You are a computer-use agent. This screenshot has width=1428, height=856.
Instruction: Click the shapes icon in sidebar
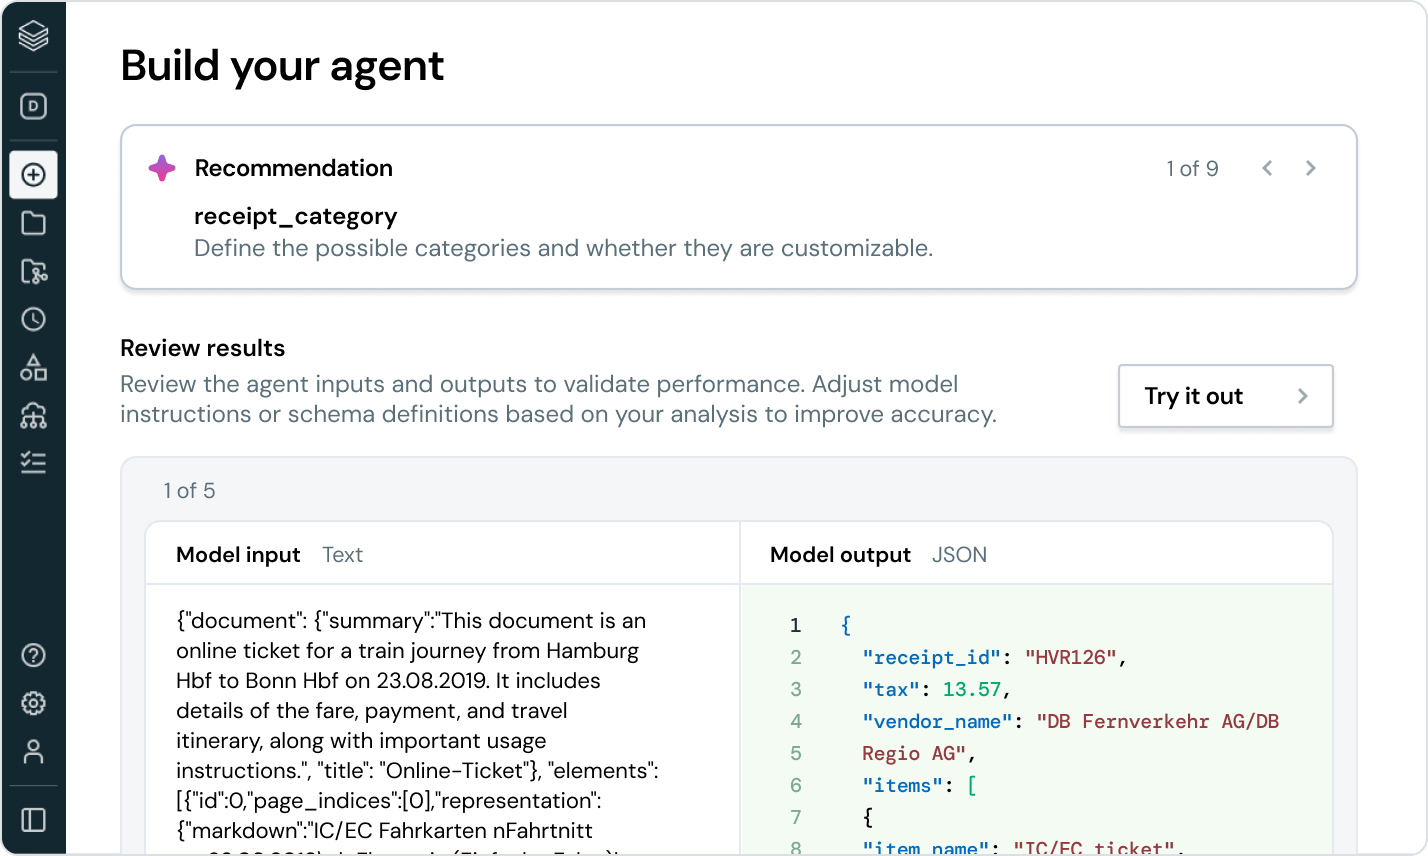click(33, 367)
